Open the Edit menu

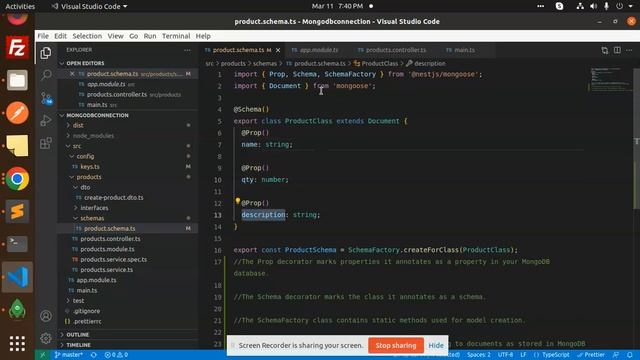(x=60, y=36)
